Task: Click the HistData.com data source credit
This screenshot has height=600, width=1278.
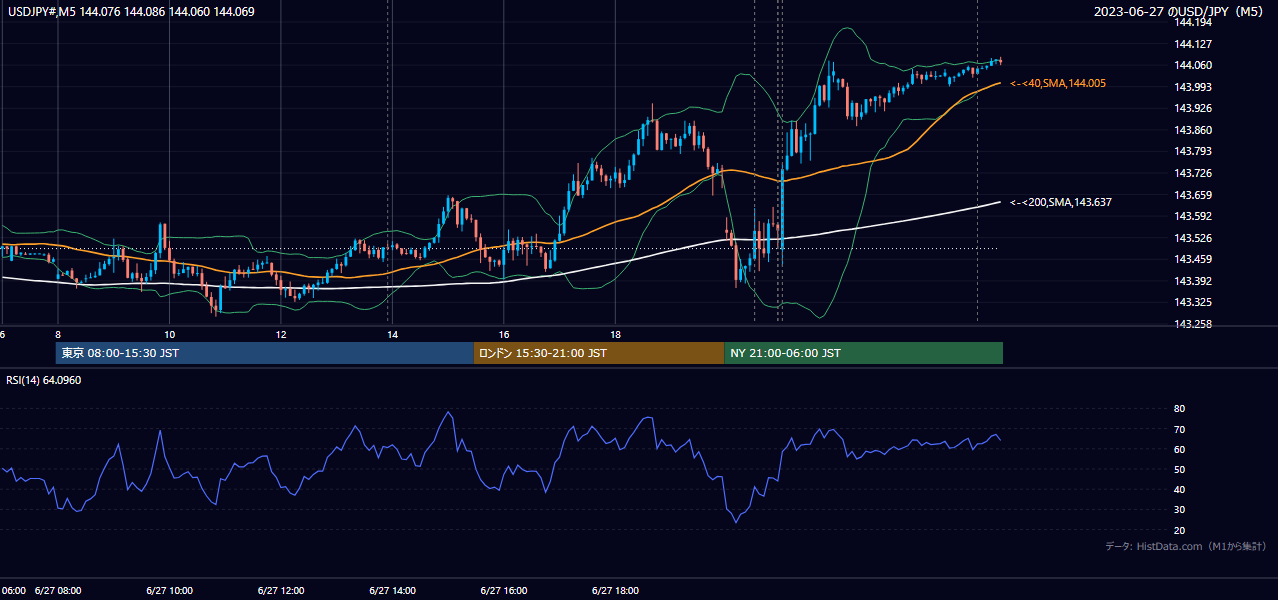Action: (x=1186, y=546)
